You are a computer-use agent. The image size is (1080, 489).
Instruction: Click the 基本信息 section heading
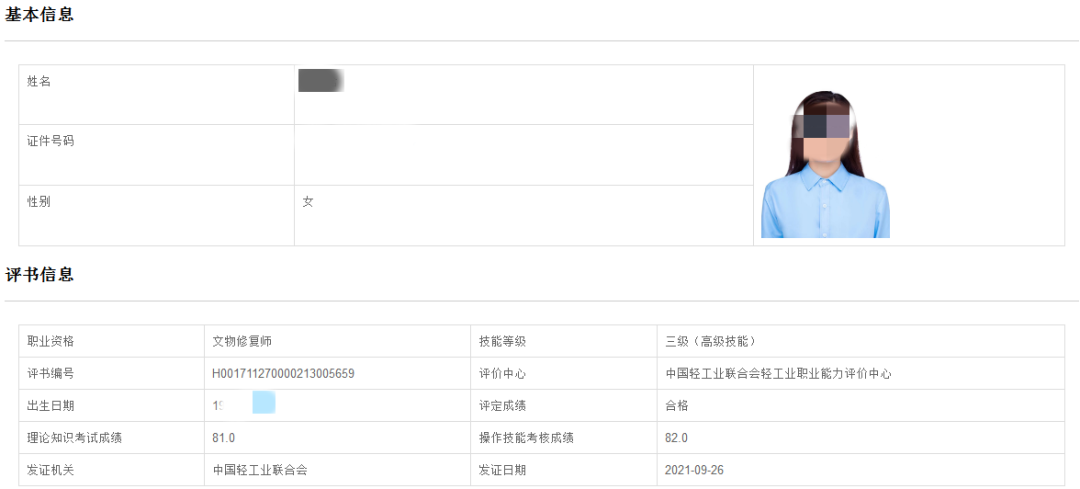click(40, 15)
